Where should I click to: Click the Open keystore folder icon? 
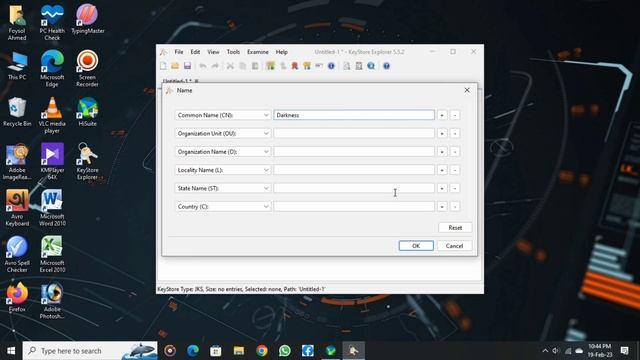(x=175, y=66)
